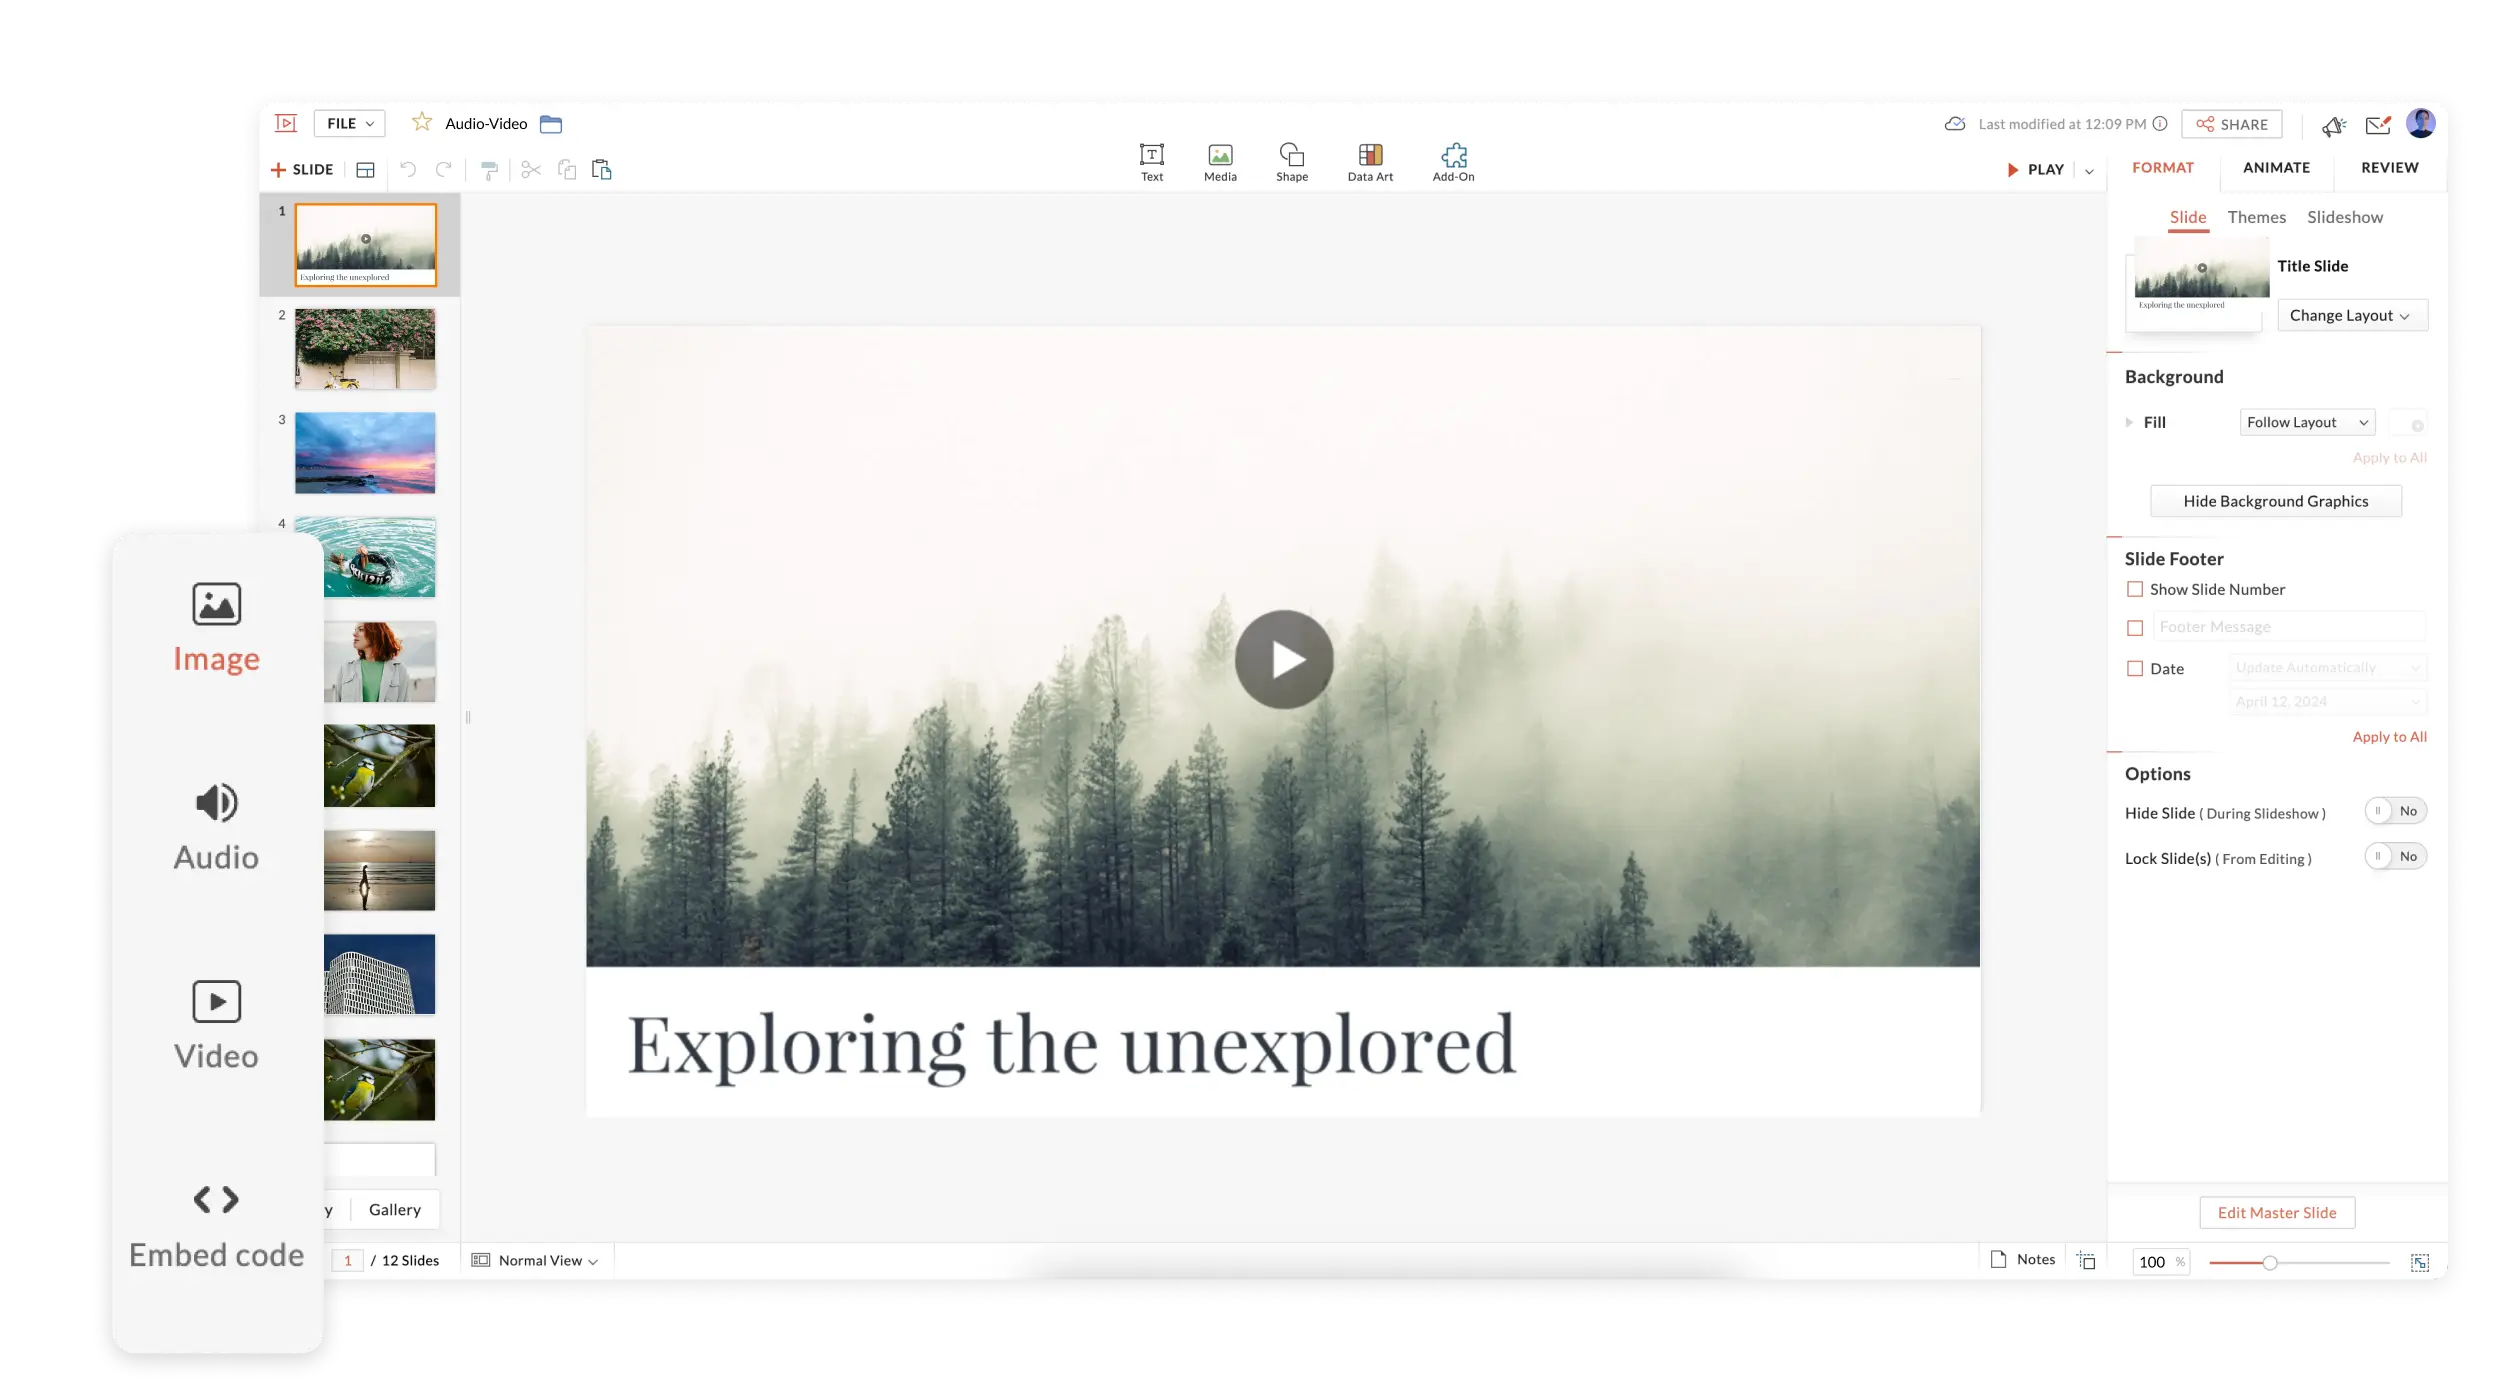The image size is (2511, 1400).
Task: Click the format painter icon
Action: pyautogui.click(x=489, y=170)
